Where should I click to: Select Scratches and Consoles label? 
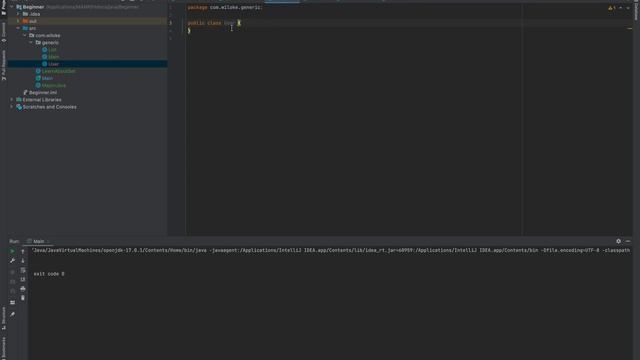tap(49, 107)
